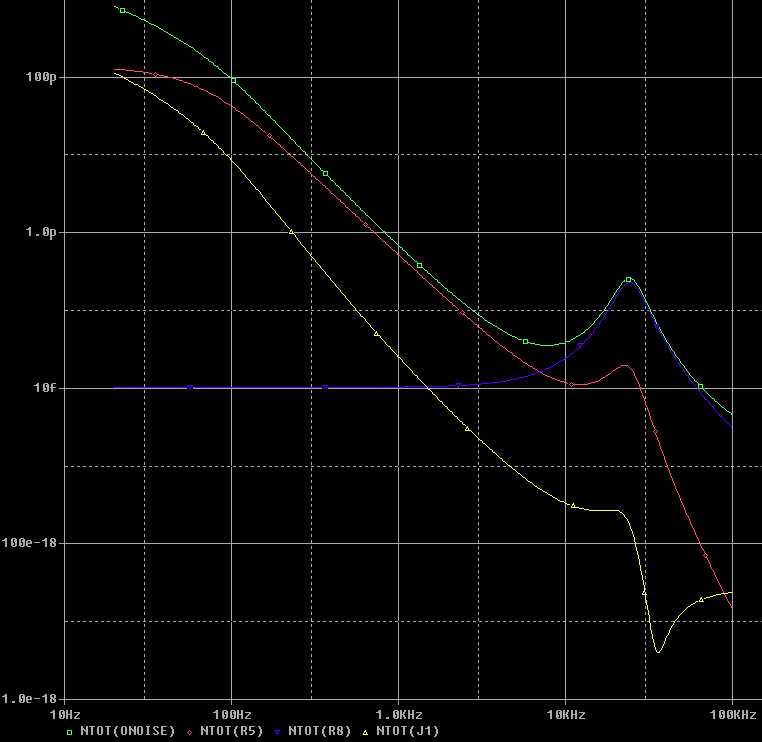762x742 pixels.
Task: Click the 10KHz X-axis label
Action: (566, 715)
